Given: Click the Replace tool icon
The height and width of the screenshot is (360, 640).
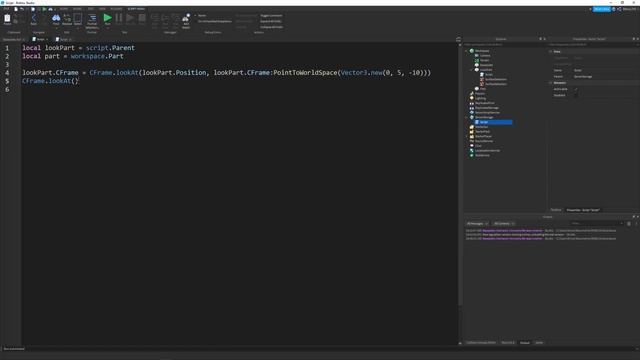Looking at the screenshot, I should [x=67, y=18].
